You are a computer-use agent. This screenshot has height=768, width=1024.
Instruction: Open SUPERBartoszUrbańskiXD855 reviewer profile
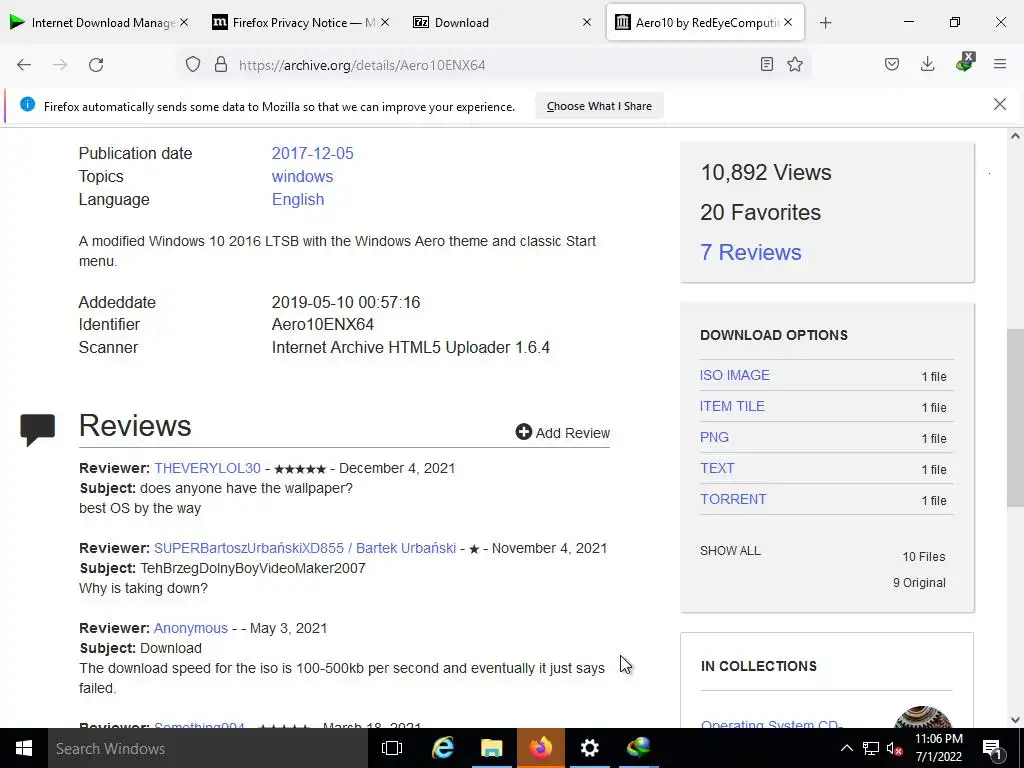(305, 548)
